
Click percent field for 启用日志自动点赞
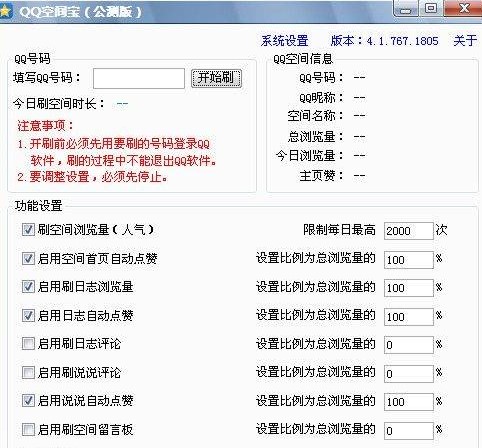[409, 317]
